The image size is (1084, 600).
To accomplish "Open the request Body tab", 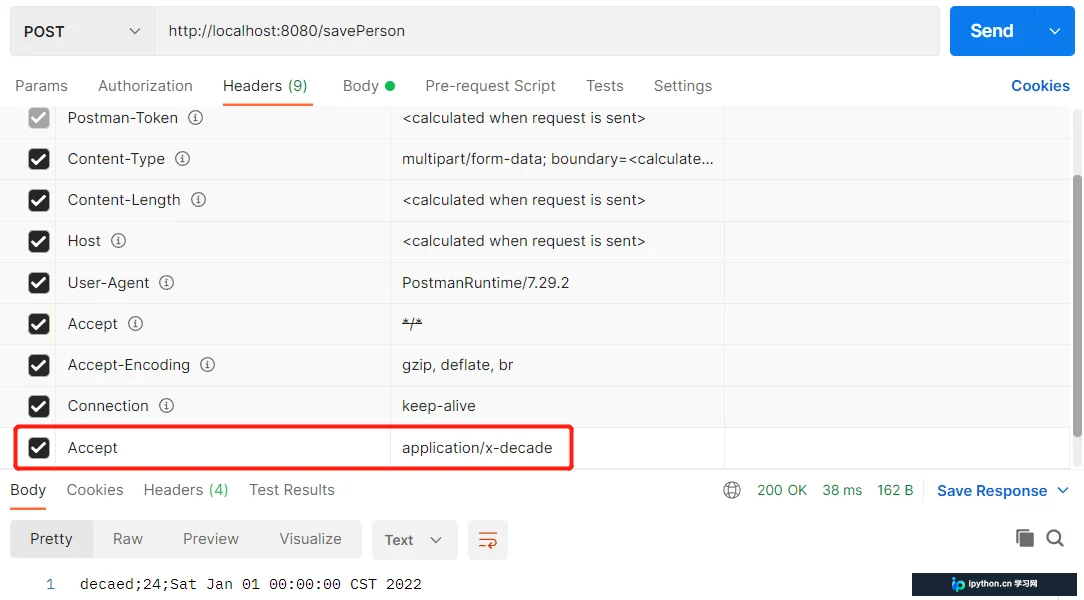I will click(x=368, y=86).
